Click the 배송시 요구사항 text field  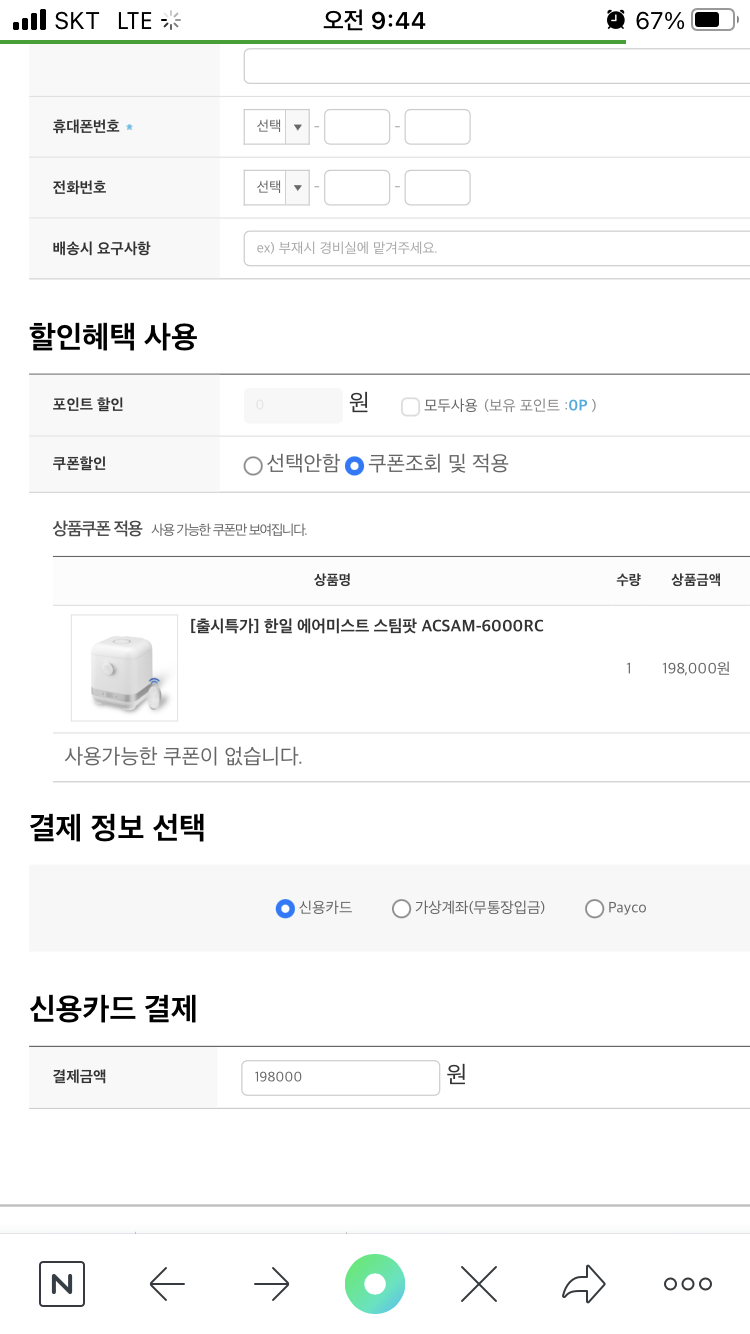tap(497, 248)
